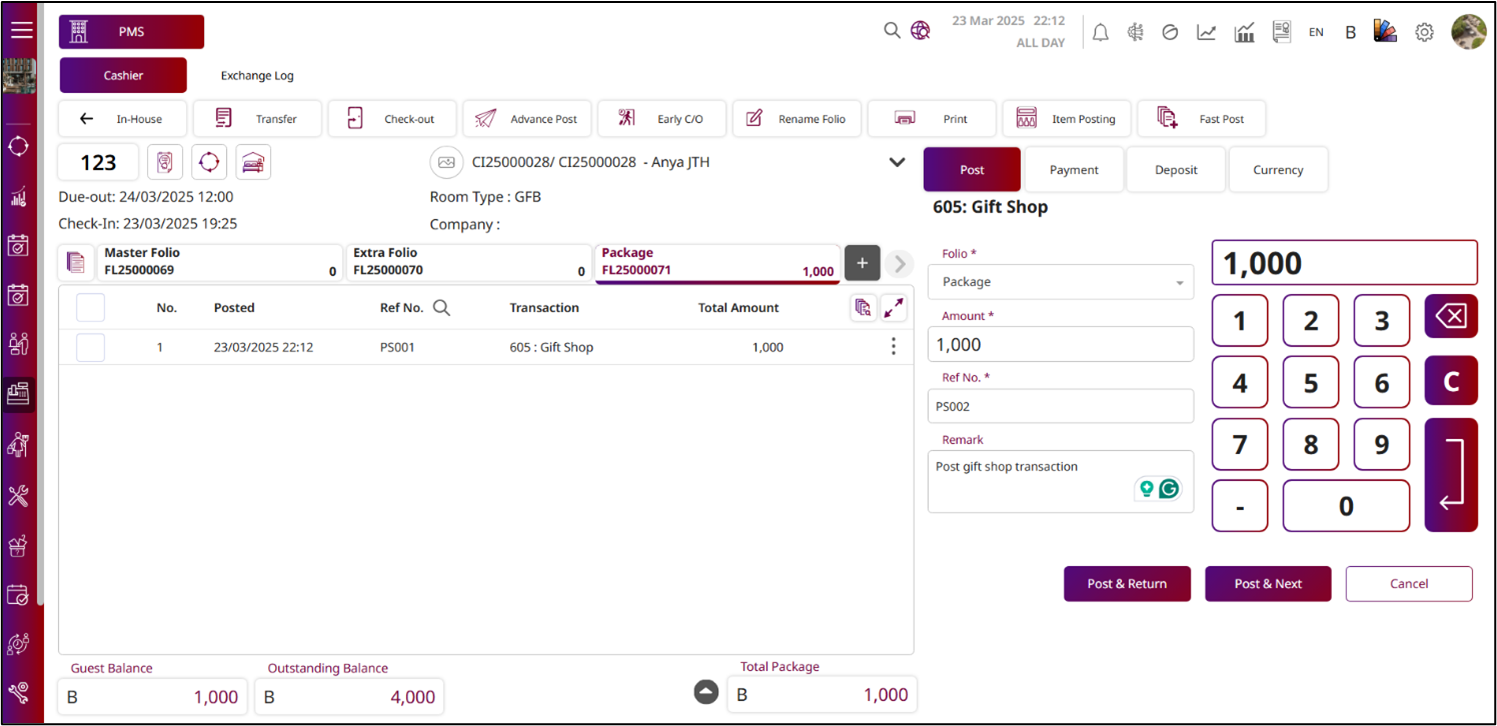Click the add folio plus button
Viewport: 1497px width, 726px height.
[862, 263]
